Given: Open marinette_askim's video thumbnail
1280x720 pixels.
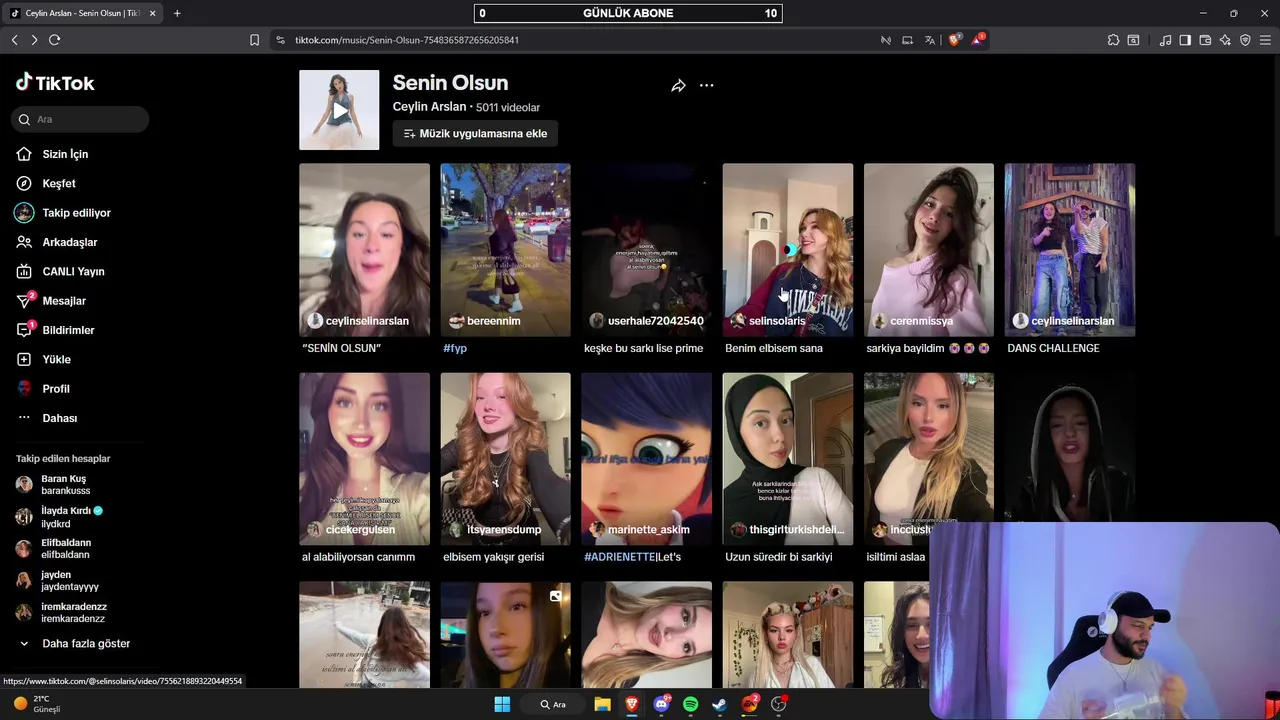Looking at the screenshot, I should tap(646, 459).
